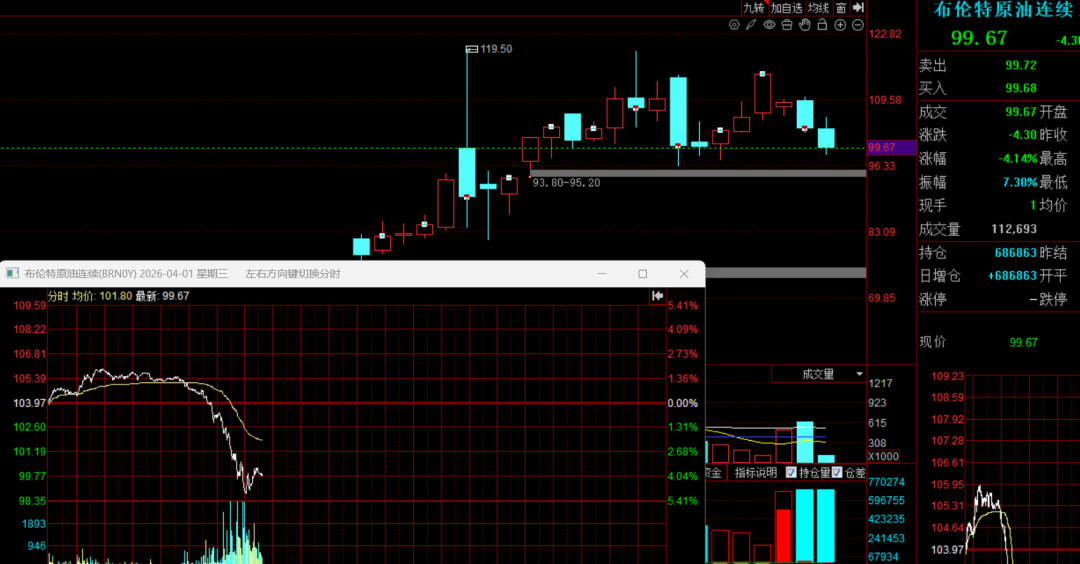Close the intraday popup window
This screenshot has width=1080, height=564.
684,273
